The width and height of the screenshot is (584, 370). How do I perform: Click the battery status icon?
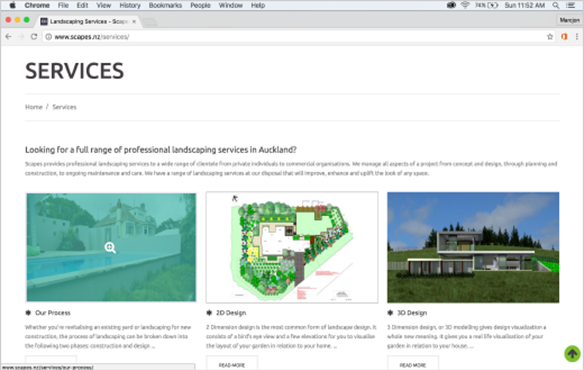pos(493,5)
